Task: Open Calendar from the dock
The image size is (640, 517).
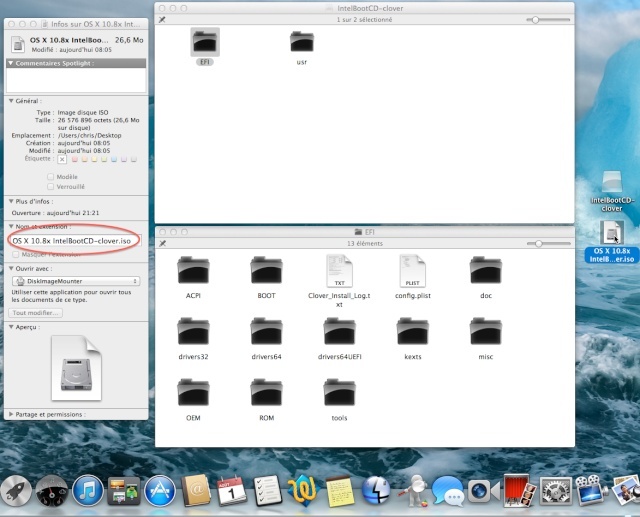Action: [231, 491]
